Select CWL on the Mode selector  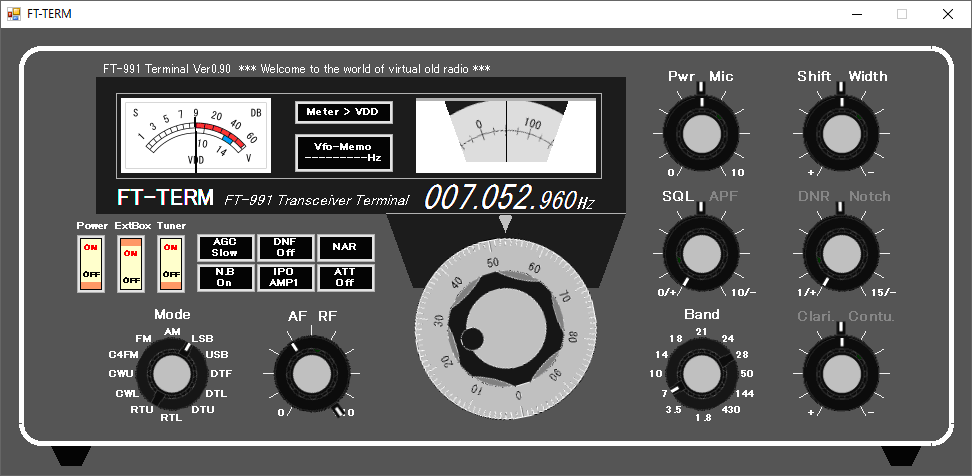click(x=127, y=394)
